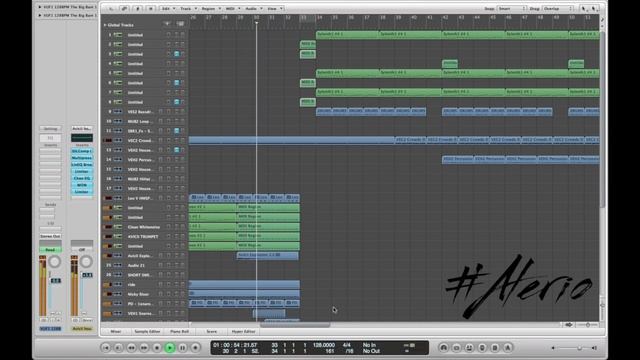Screen dimensions: 640x360
Task: Record-enable track 1 Untitled
Action: point(169,35)
